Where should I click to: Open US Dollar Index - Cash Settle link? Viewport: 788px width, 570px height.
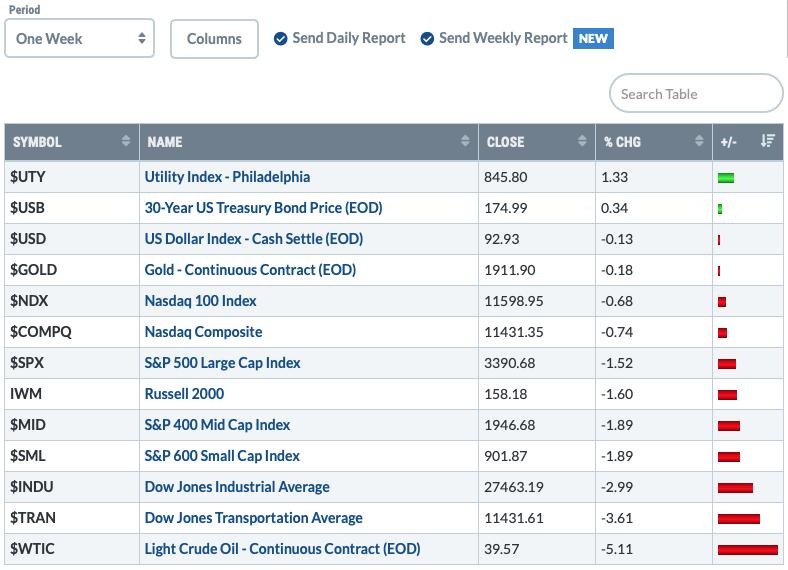[x=254, y=239]
